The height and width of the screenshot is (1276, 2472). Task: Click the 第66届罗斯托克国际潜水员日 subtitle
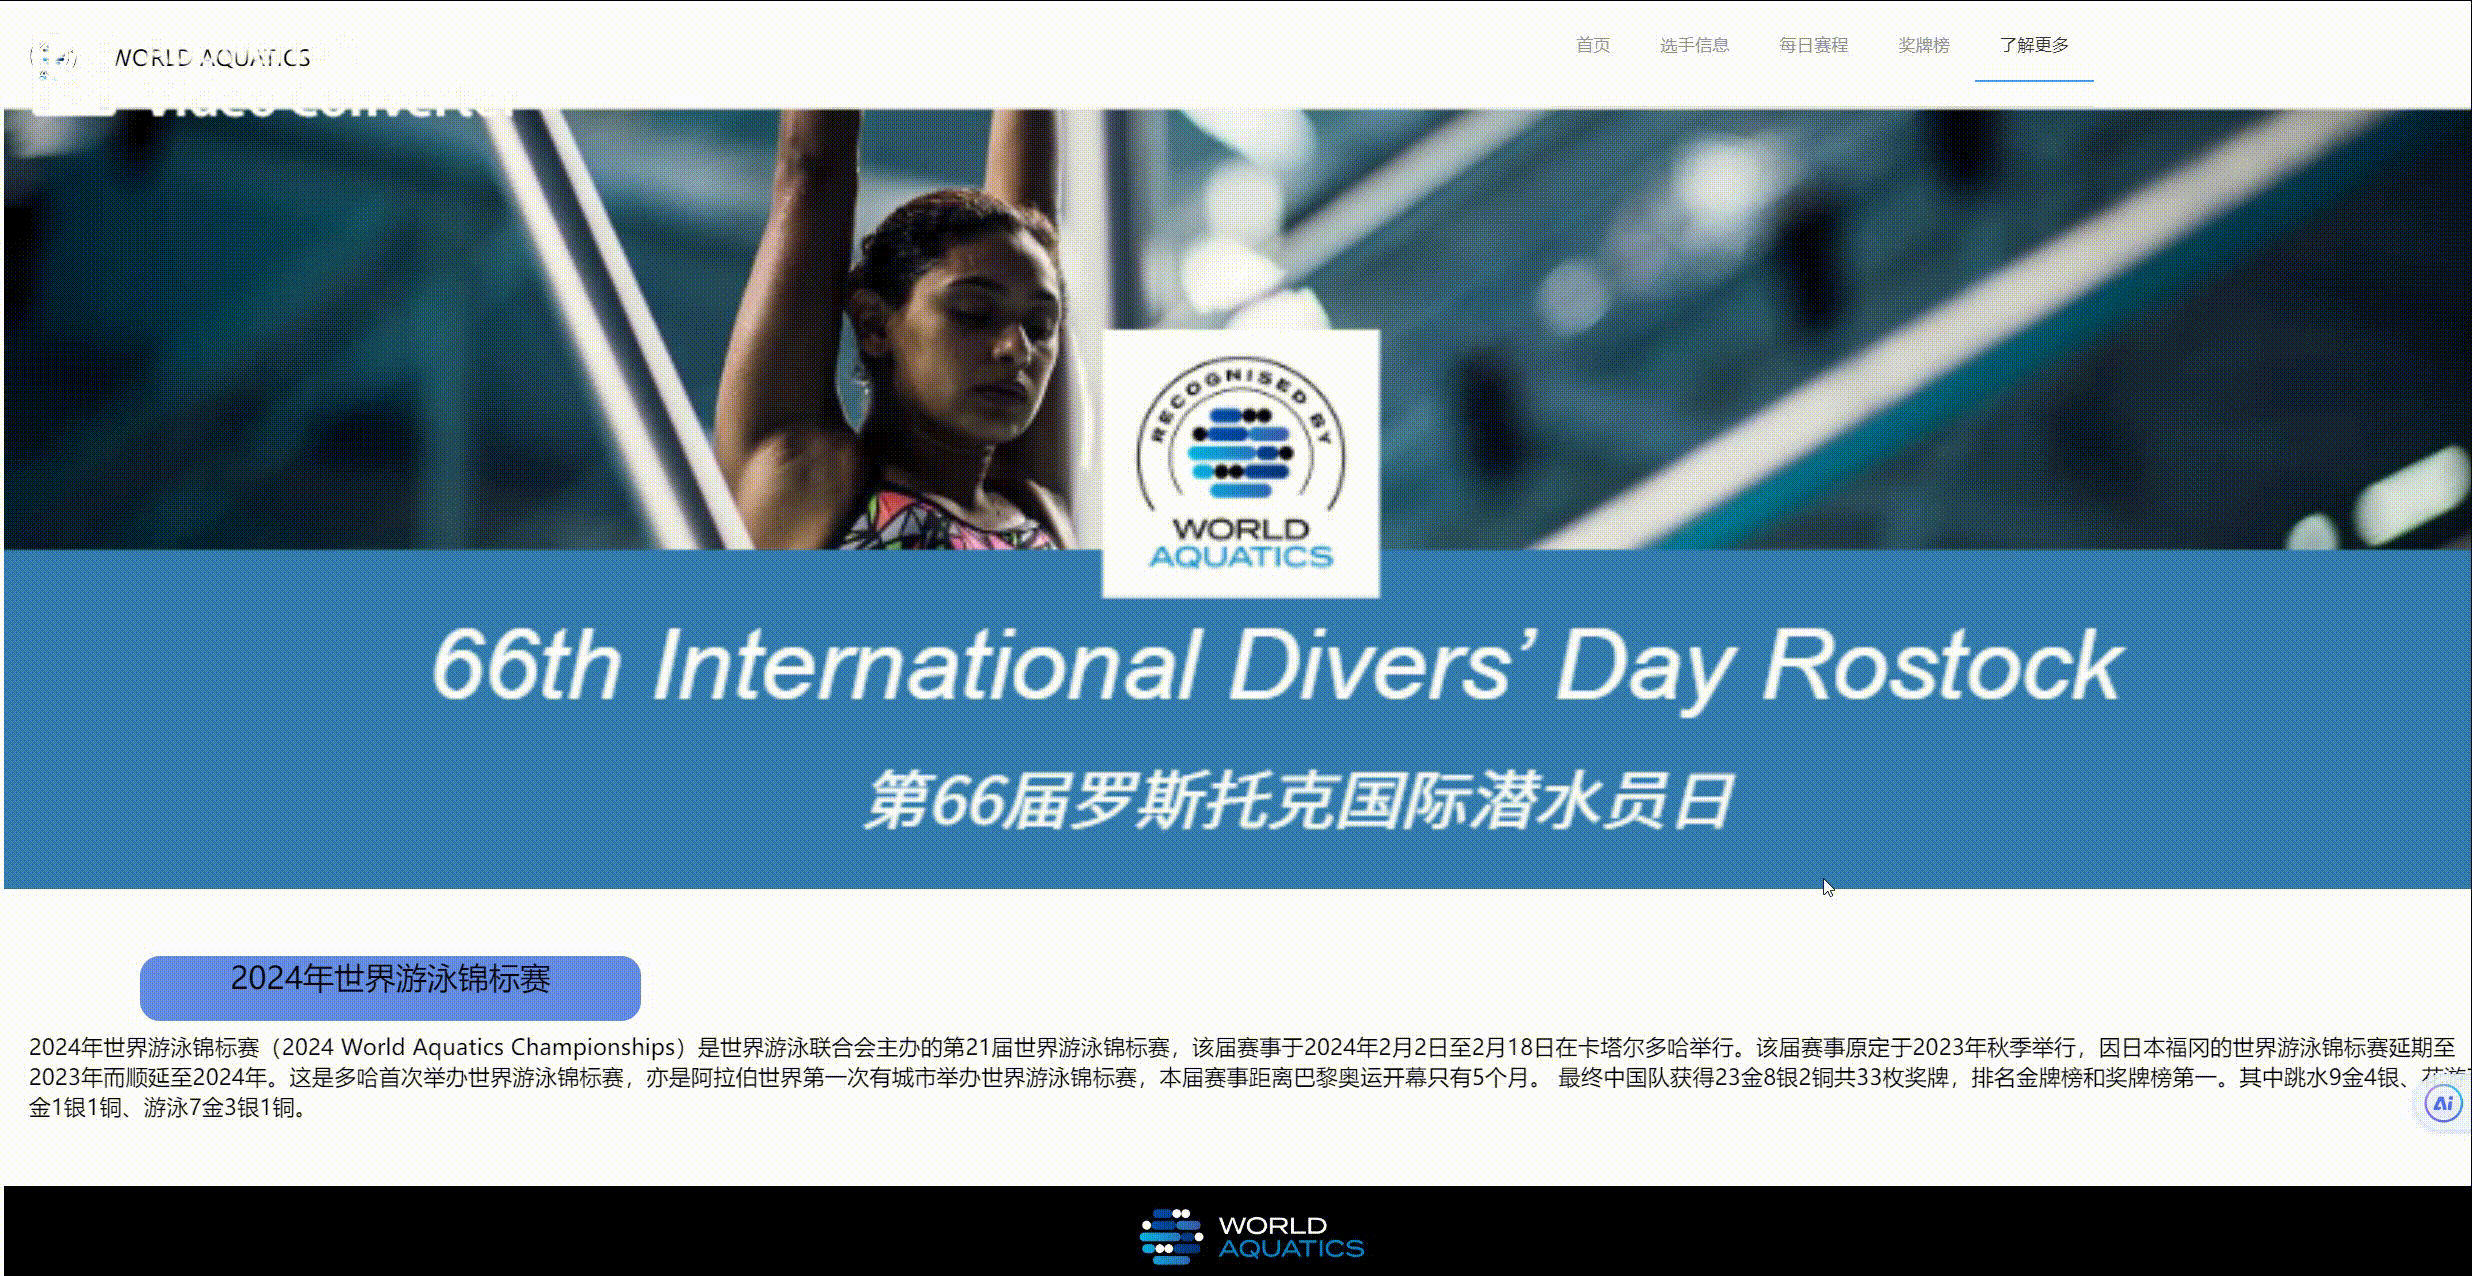(x=1298, y=800)
